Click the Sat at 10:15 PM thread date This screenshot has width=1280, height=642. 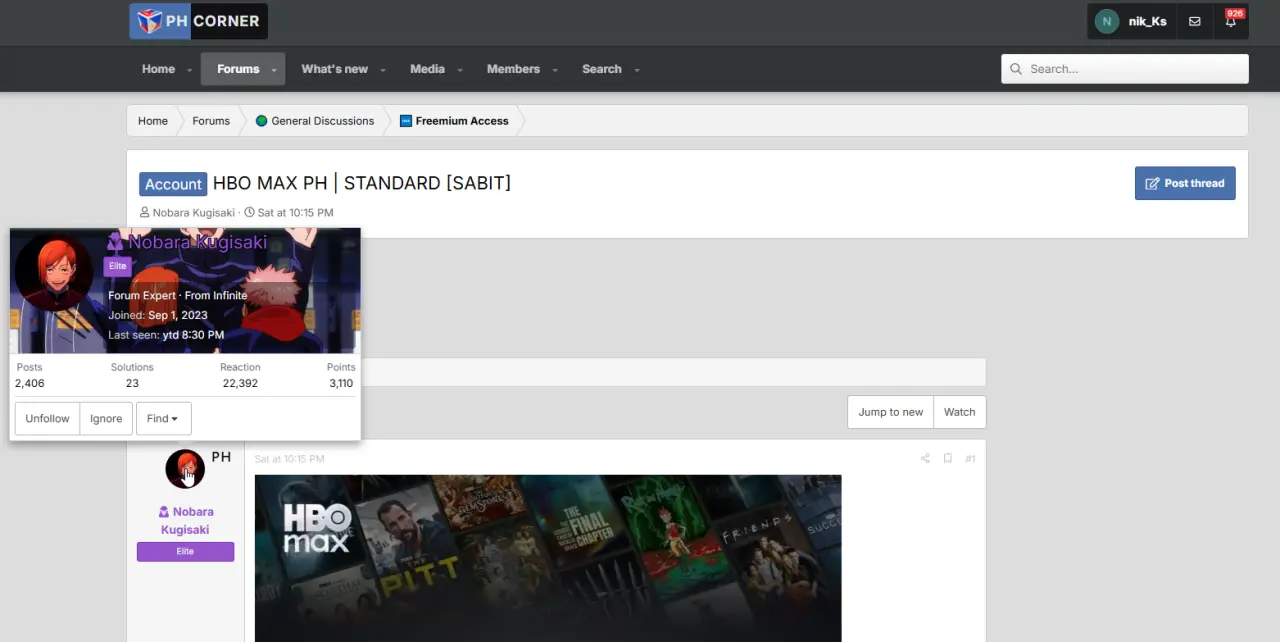295,213
